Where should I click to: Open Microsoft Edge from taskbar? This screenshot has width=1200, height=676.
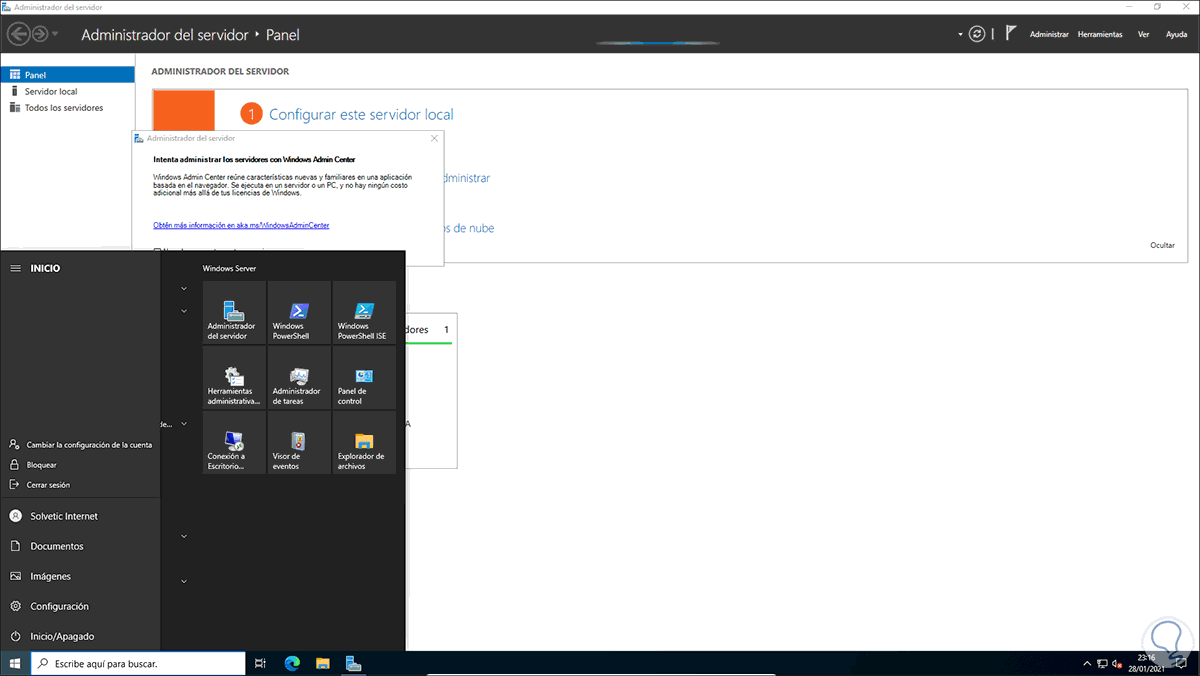pos(292,663)
